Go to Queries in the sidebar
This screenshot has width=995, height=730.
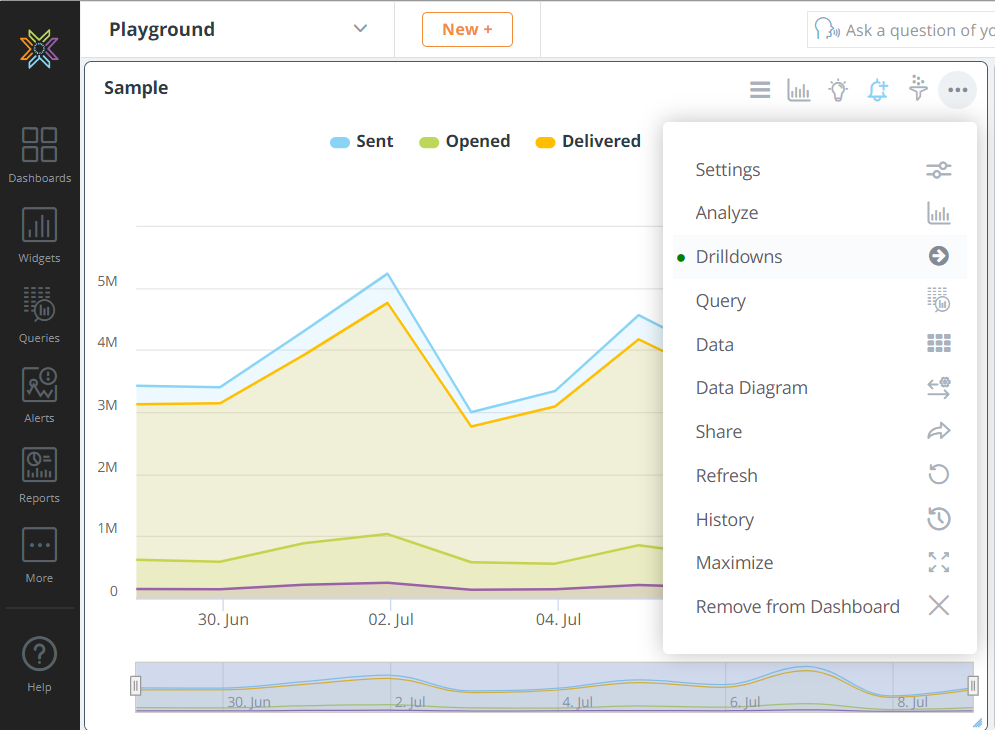pos(39,315)
